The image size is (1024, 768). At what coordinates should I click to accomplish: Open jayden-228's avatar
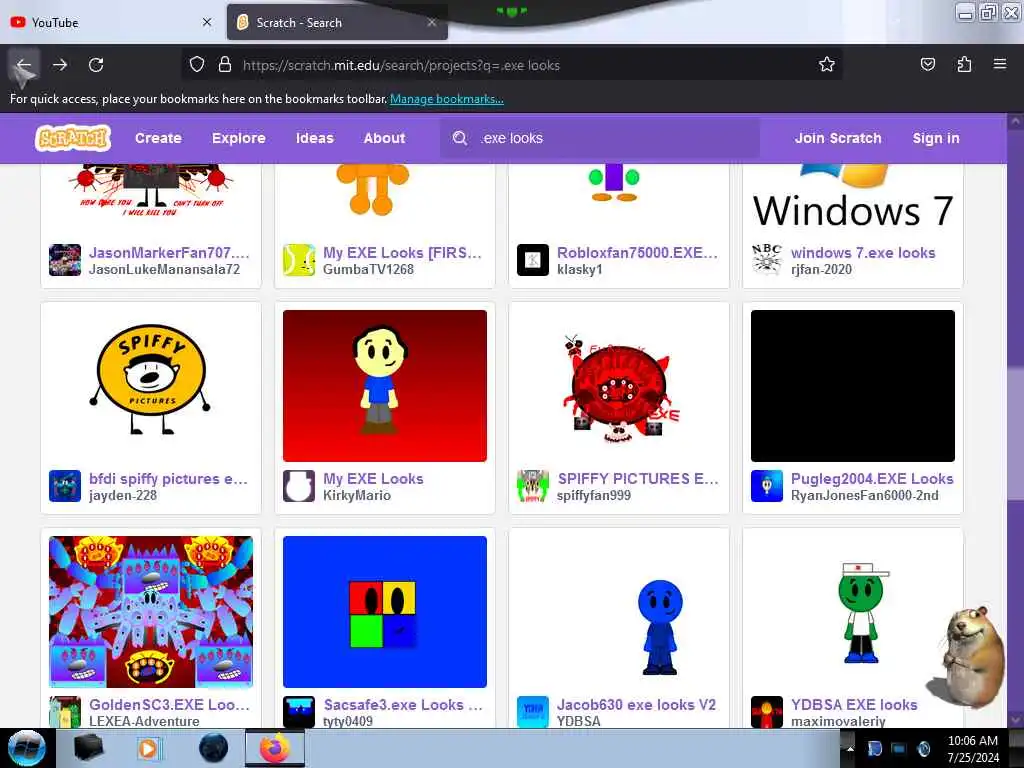(65, 486)
